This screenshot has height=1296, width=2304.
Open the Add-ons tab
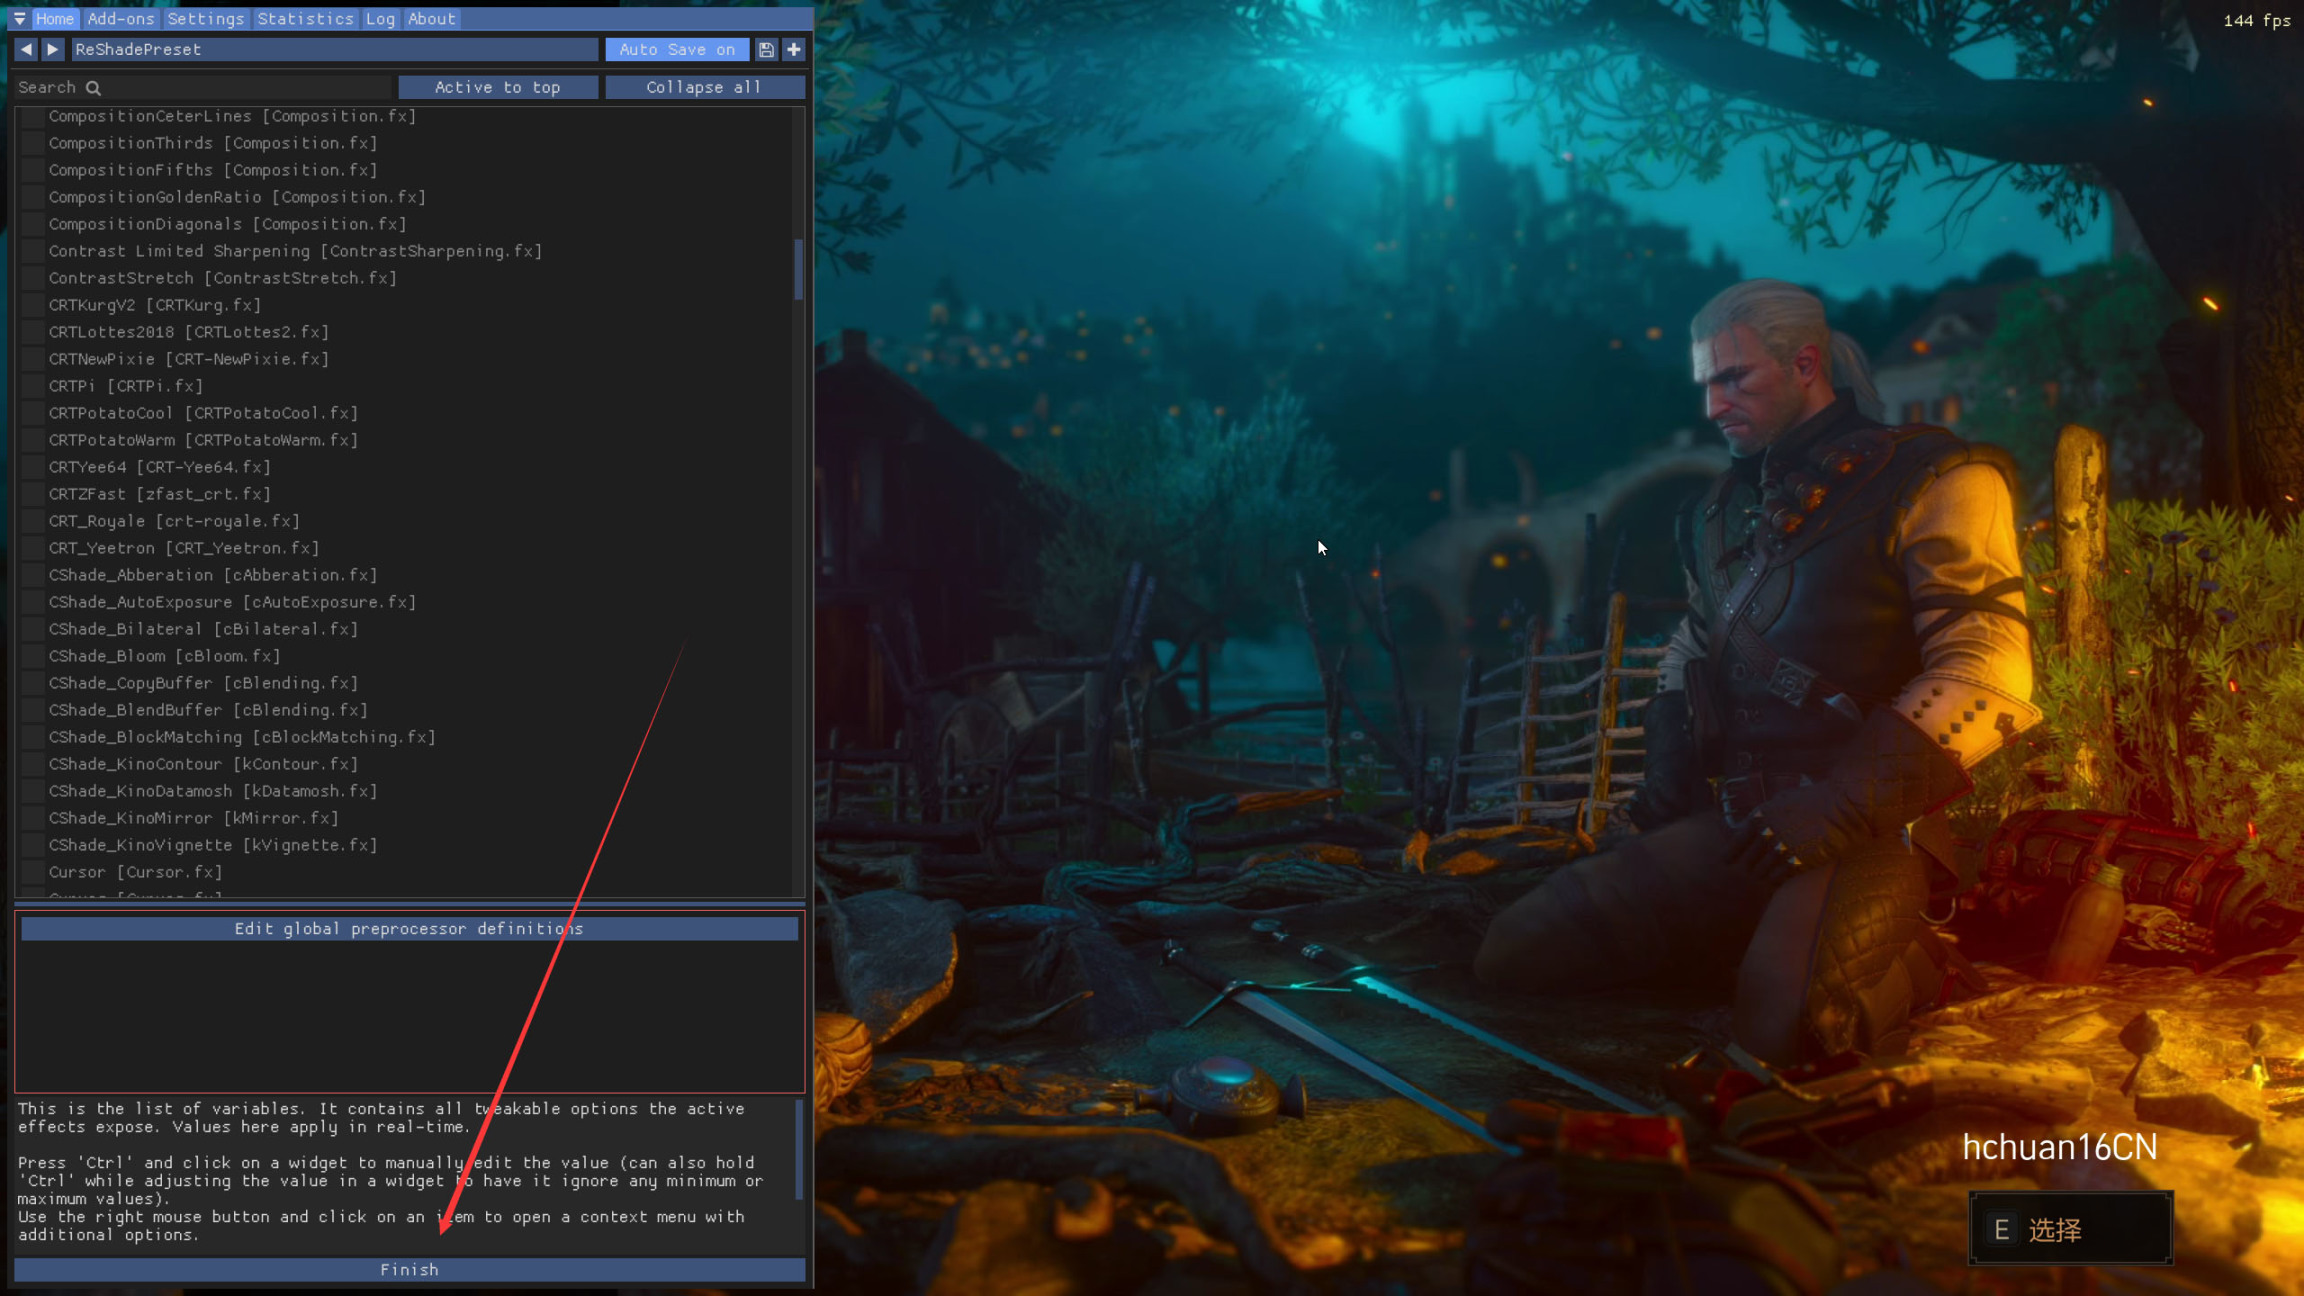[x=120, y=18]
